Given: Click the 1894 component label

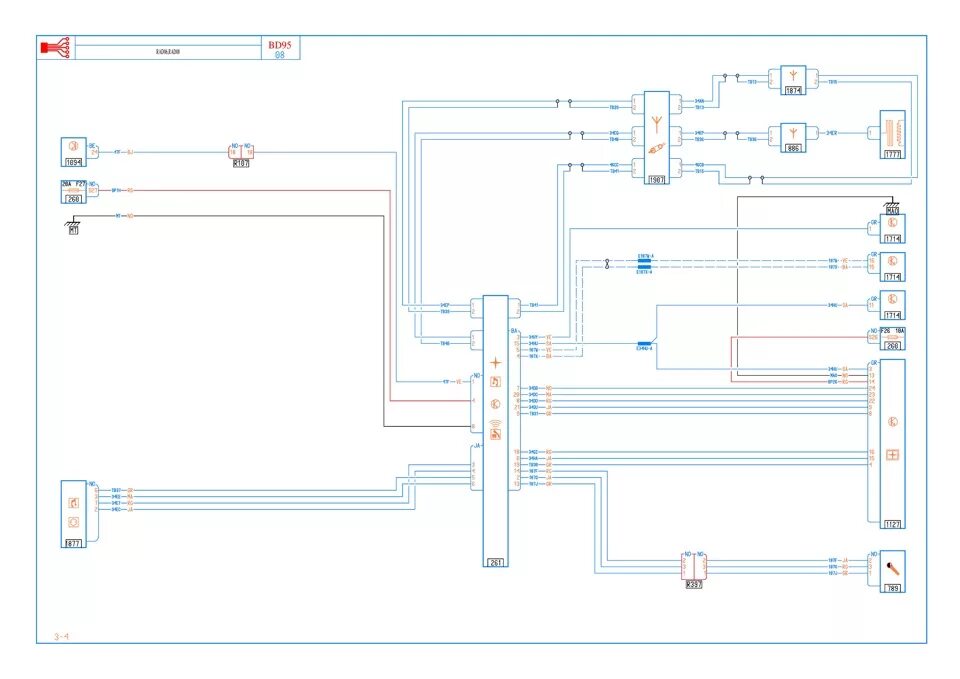Looking at the screenshot, I should pyautogui.click(x=73, y=162).
